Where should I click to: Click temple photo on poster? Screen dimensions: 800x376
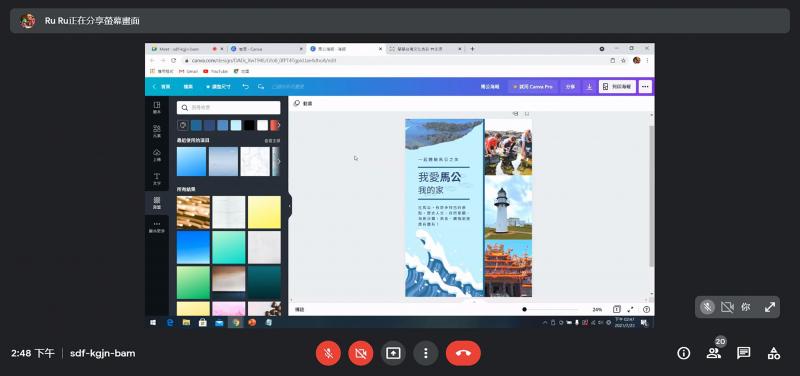508,268
